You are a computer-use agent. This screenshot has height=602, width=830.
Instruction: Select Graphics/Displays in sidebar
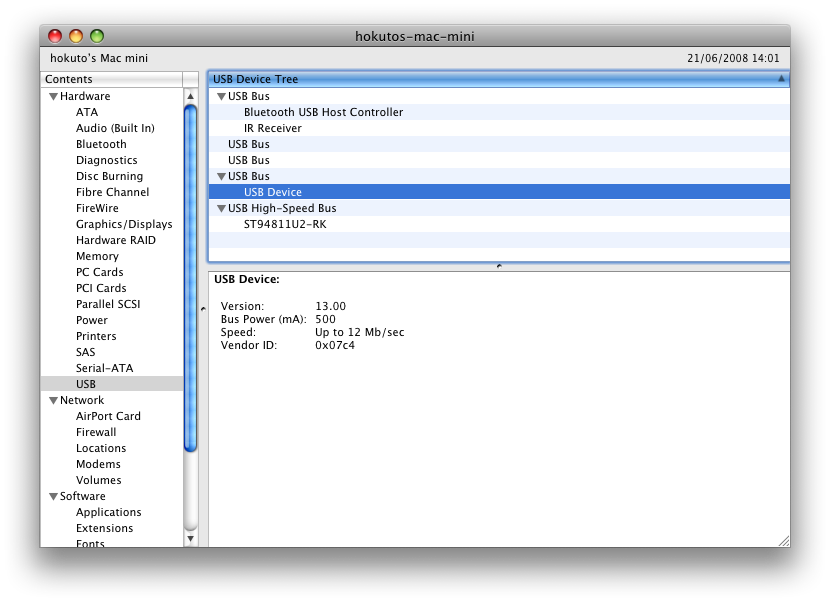click(124, 224)
